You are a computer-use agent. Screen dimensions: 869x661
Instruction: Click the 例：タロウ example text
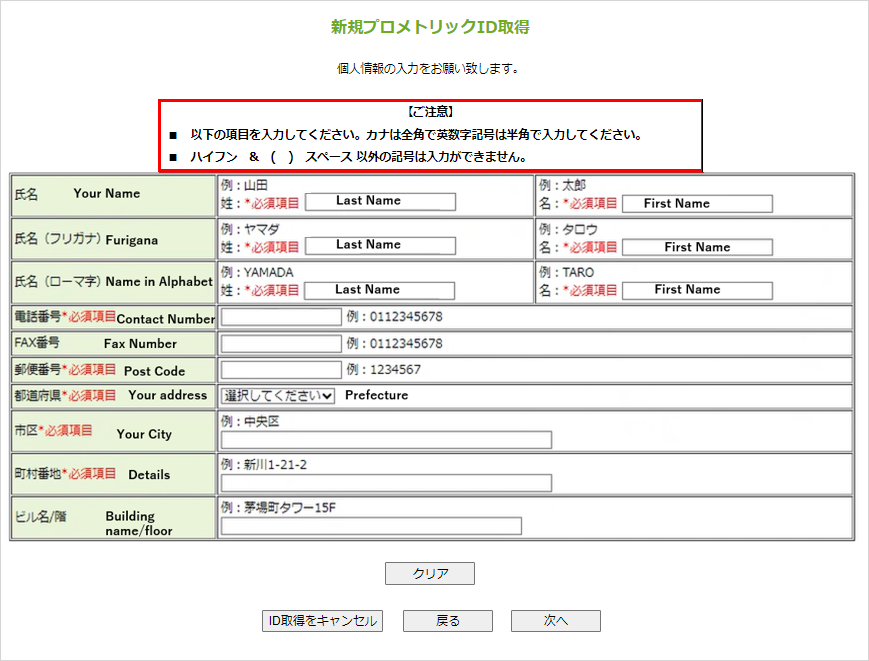pyautogui.click(x=569, y=229)
